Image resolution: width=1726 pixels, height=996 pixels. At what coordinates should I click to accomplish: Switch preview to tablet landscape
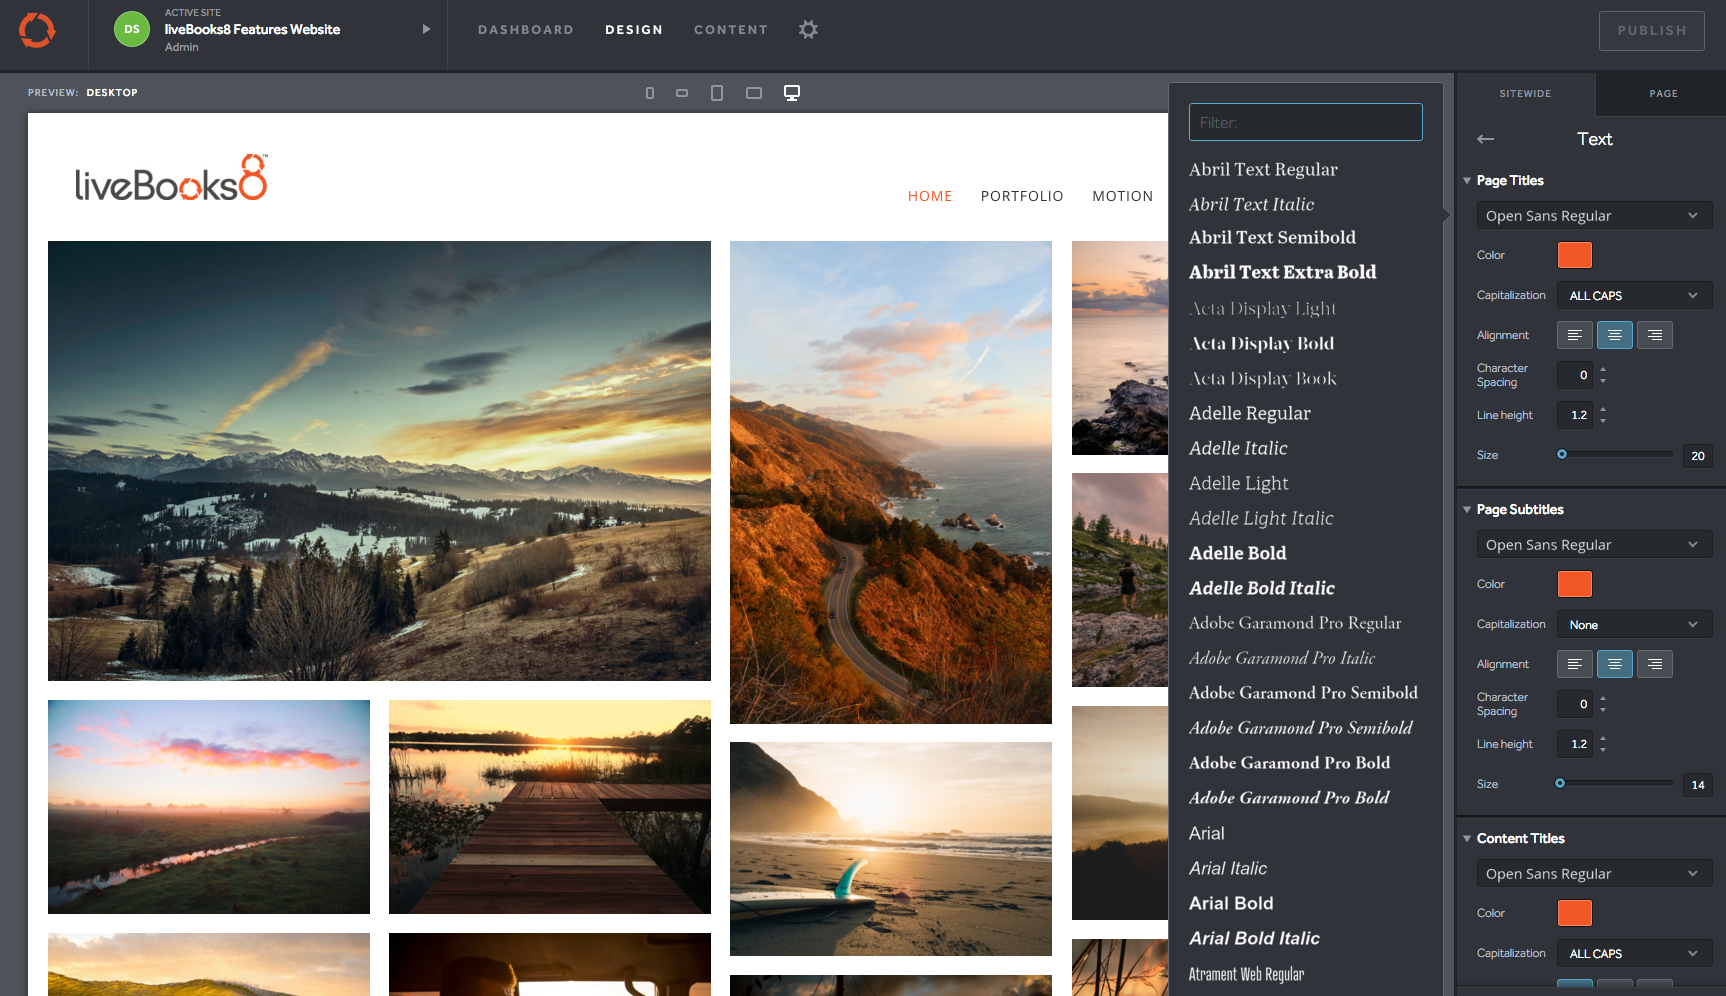754,93
